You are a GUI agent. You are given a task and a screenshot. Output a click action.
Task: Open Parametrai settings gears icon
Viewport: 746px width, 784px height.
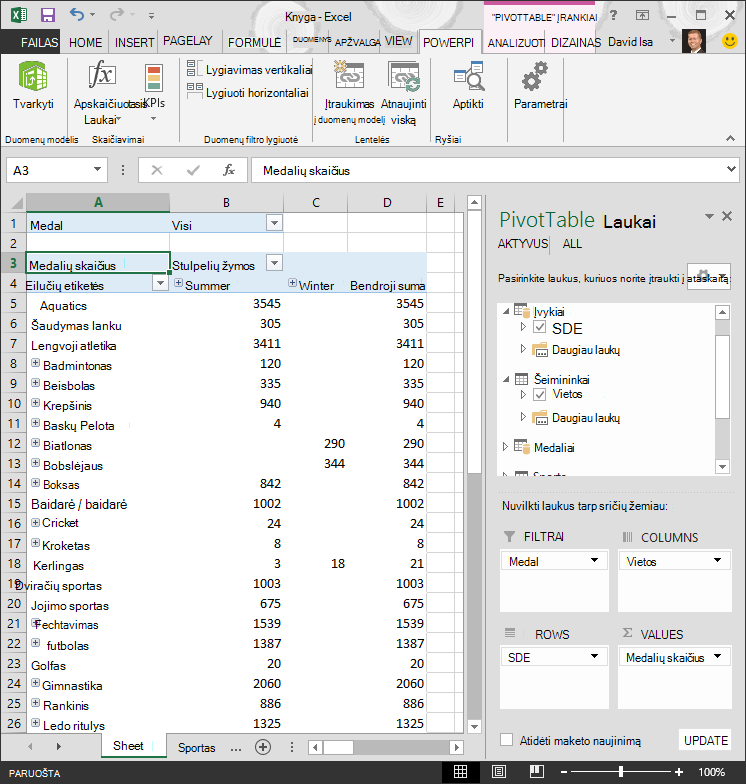(535, 76)
